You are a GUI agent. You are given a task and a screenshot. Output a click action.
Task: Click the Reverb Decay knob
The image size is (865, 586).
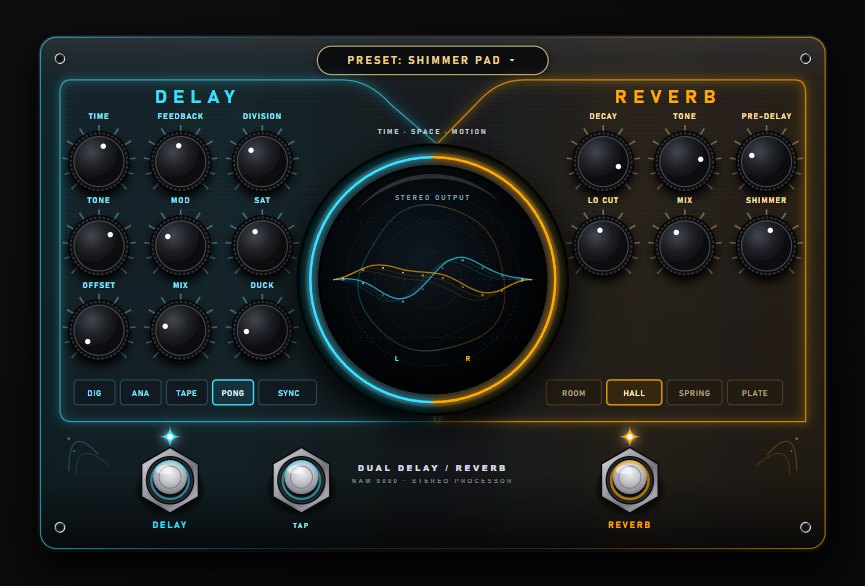(603, 162)
